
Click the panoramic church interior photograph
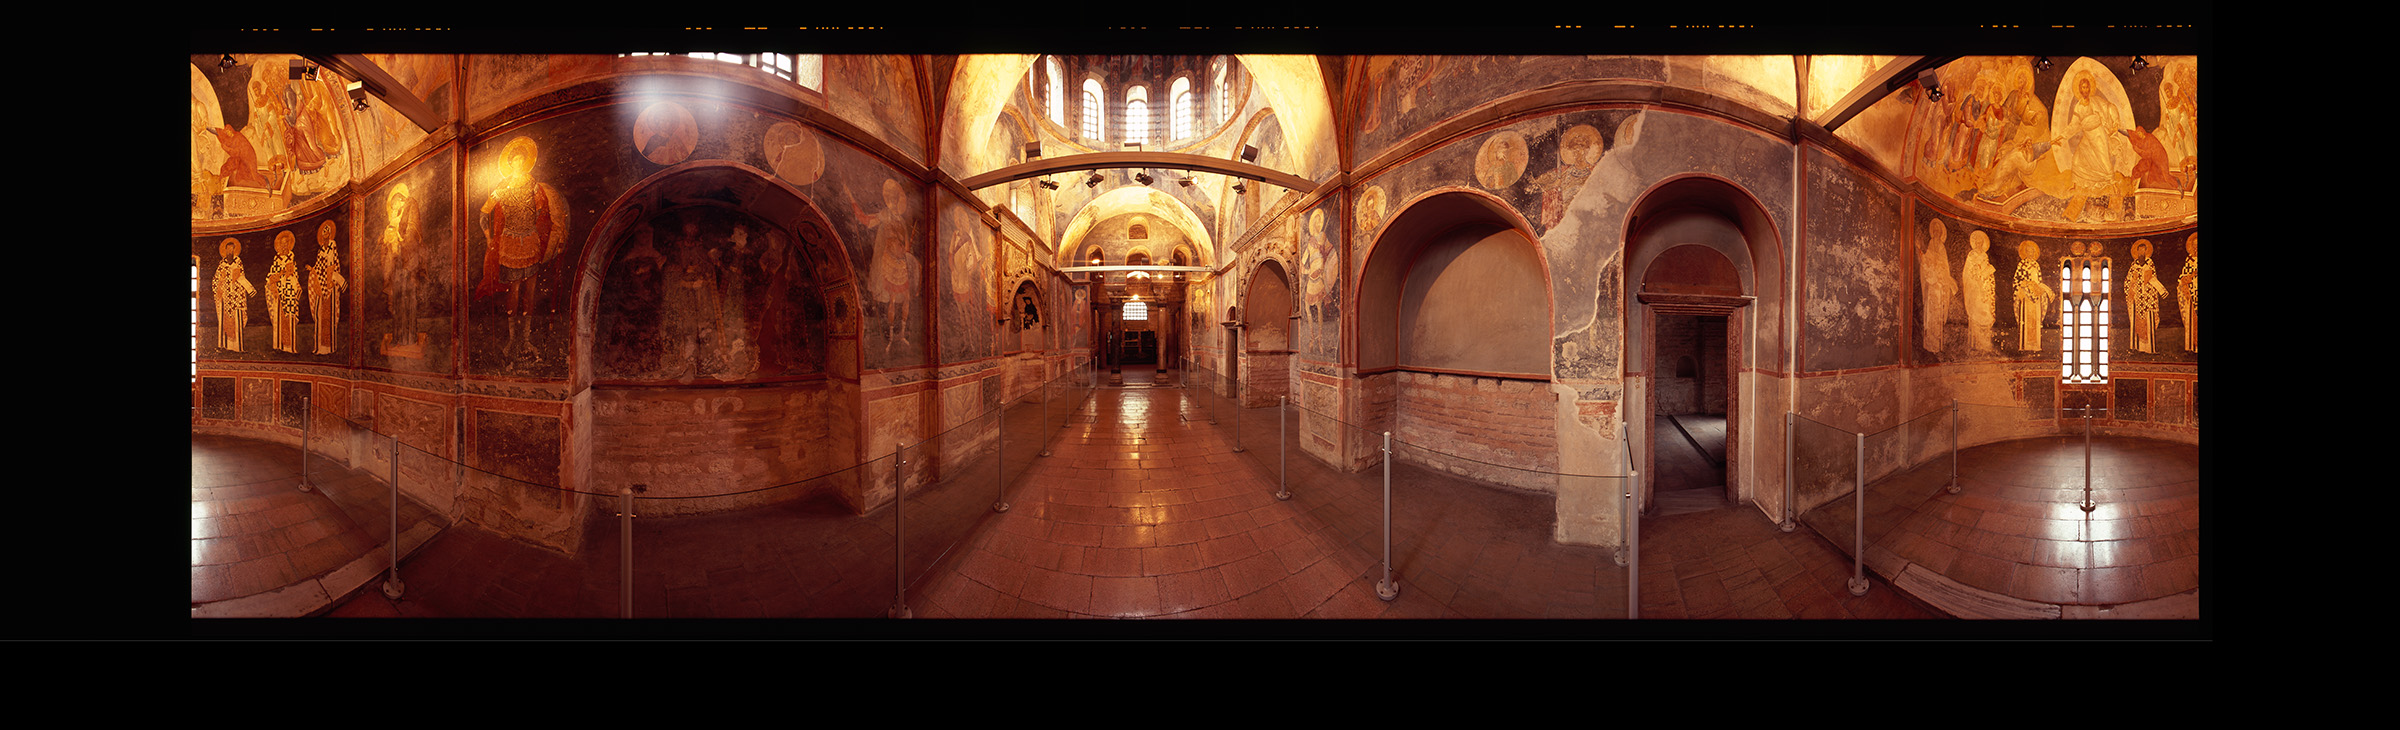click(x=1195, y=336)
